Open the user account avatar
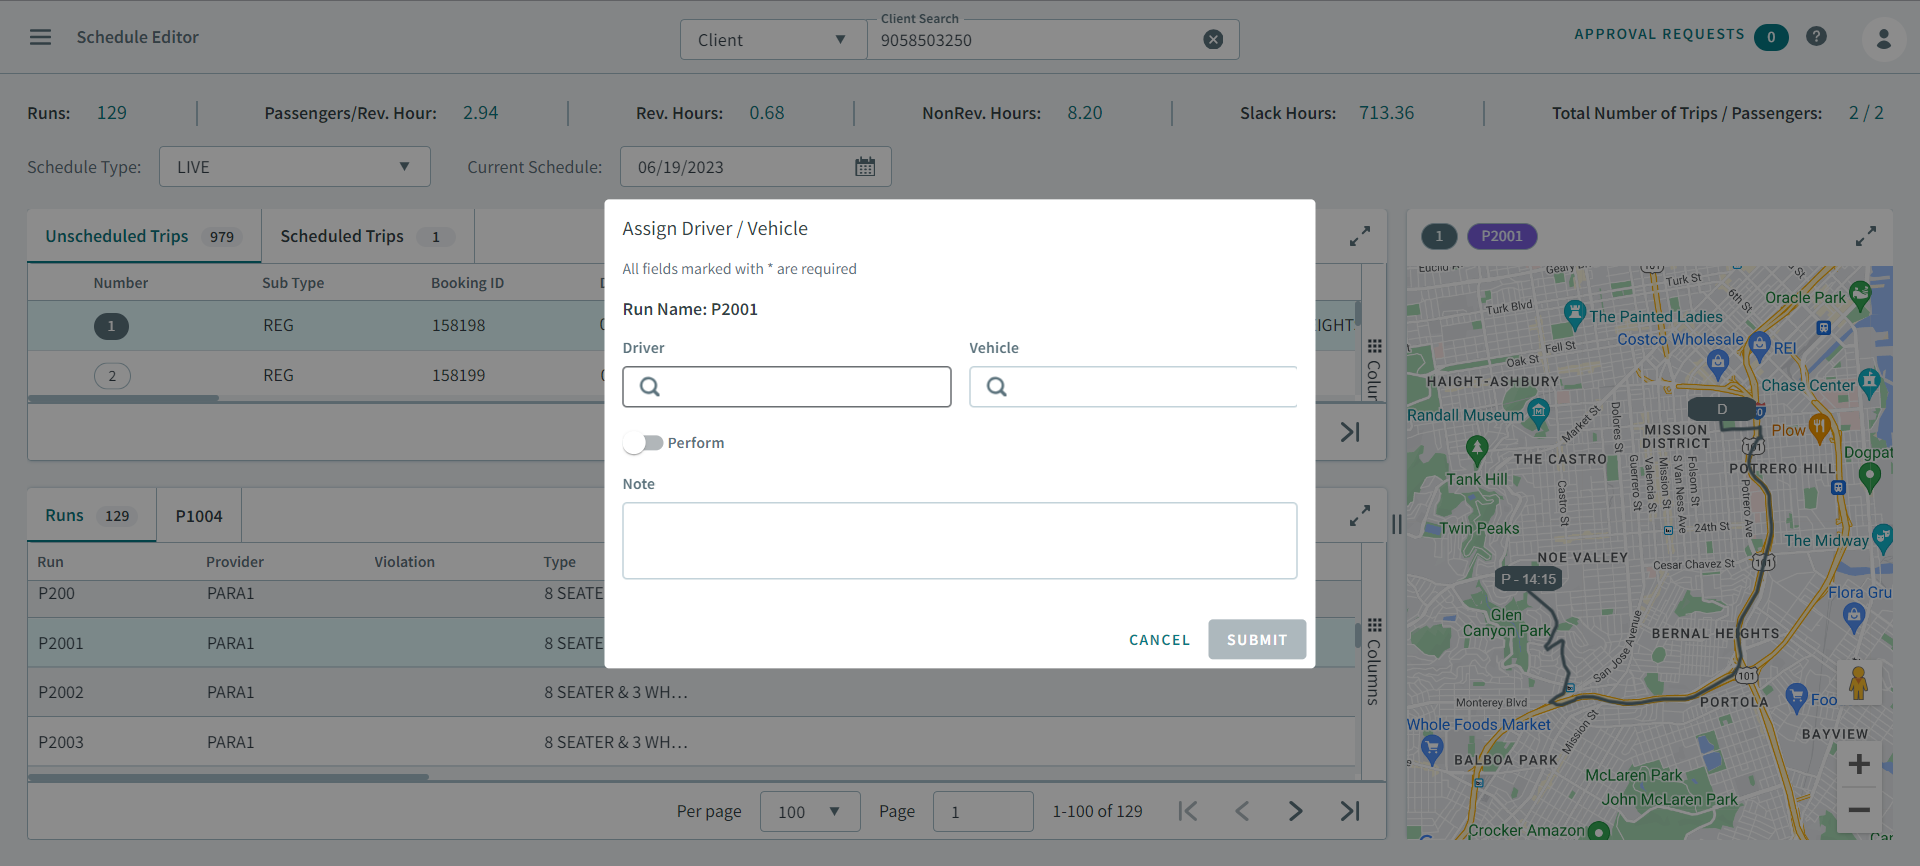Image resolution: width=1920 pixels, height=866 pixels. point(1883,39)
